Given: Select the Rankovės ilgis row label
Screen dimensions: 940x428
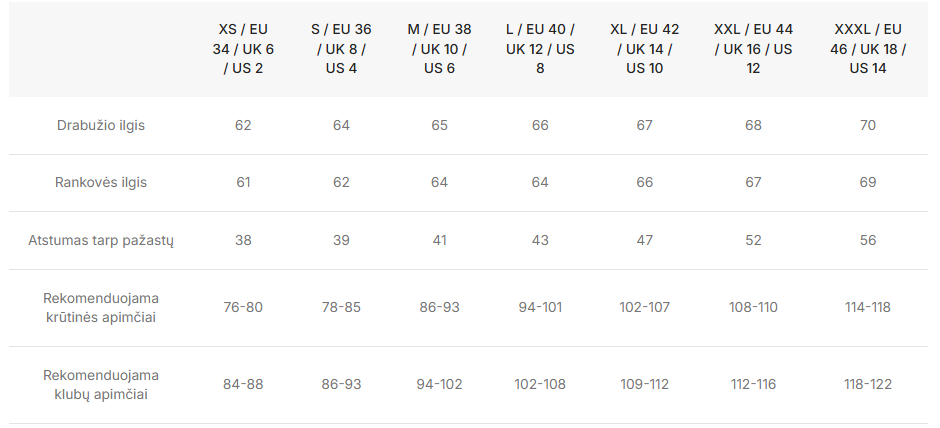Looking at the screenshot, I should point(101,182).
